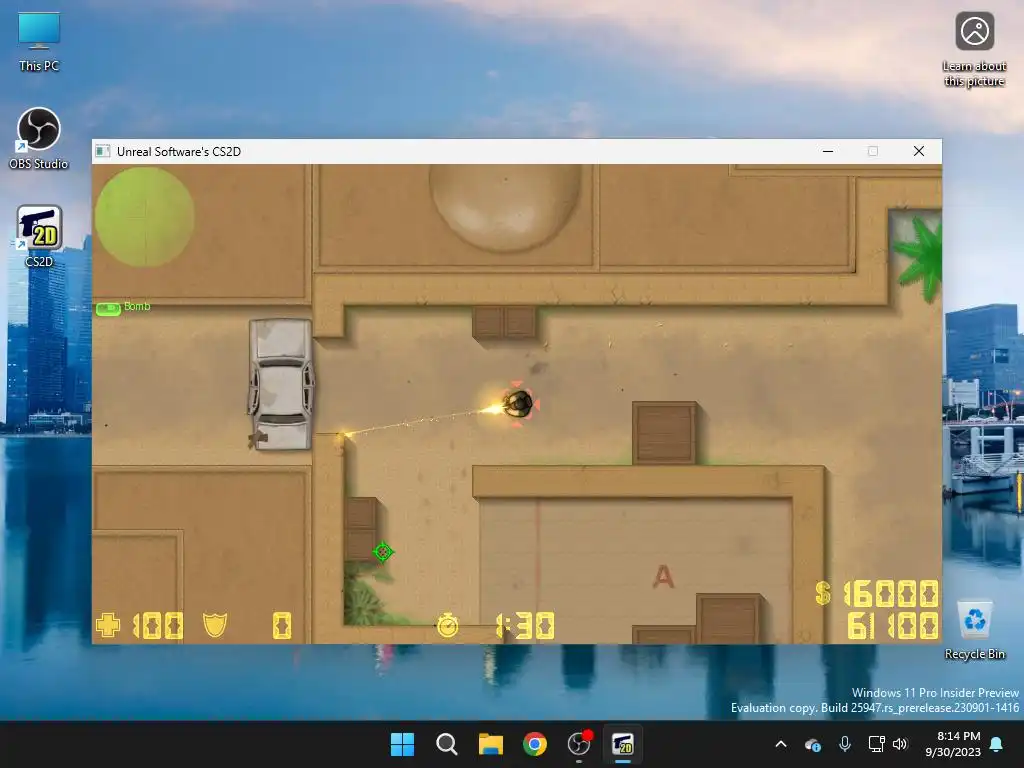Open the volume tray icon
1024x768 pixels.
(x=901, y=744)
